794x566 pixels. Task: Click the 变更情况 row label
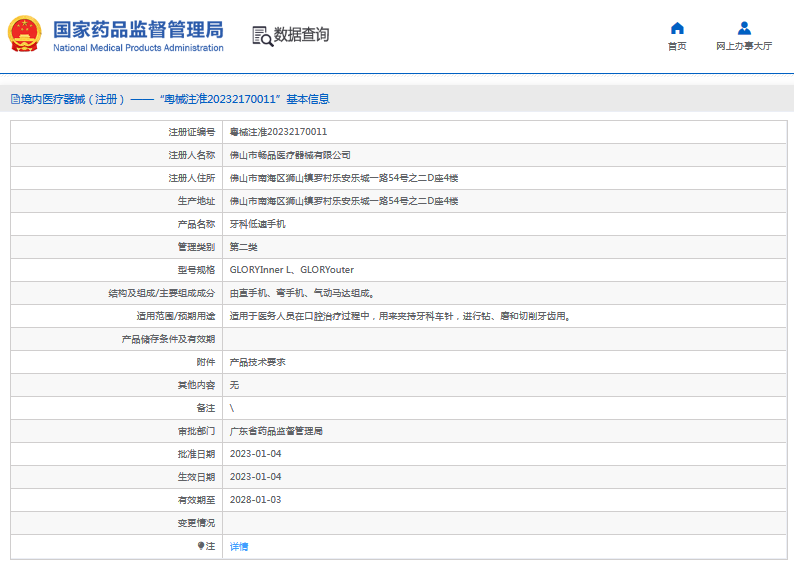click(196, 523)
